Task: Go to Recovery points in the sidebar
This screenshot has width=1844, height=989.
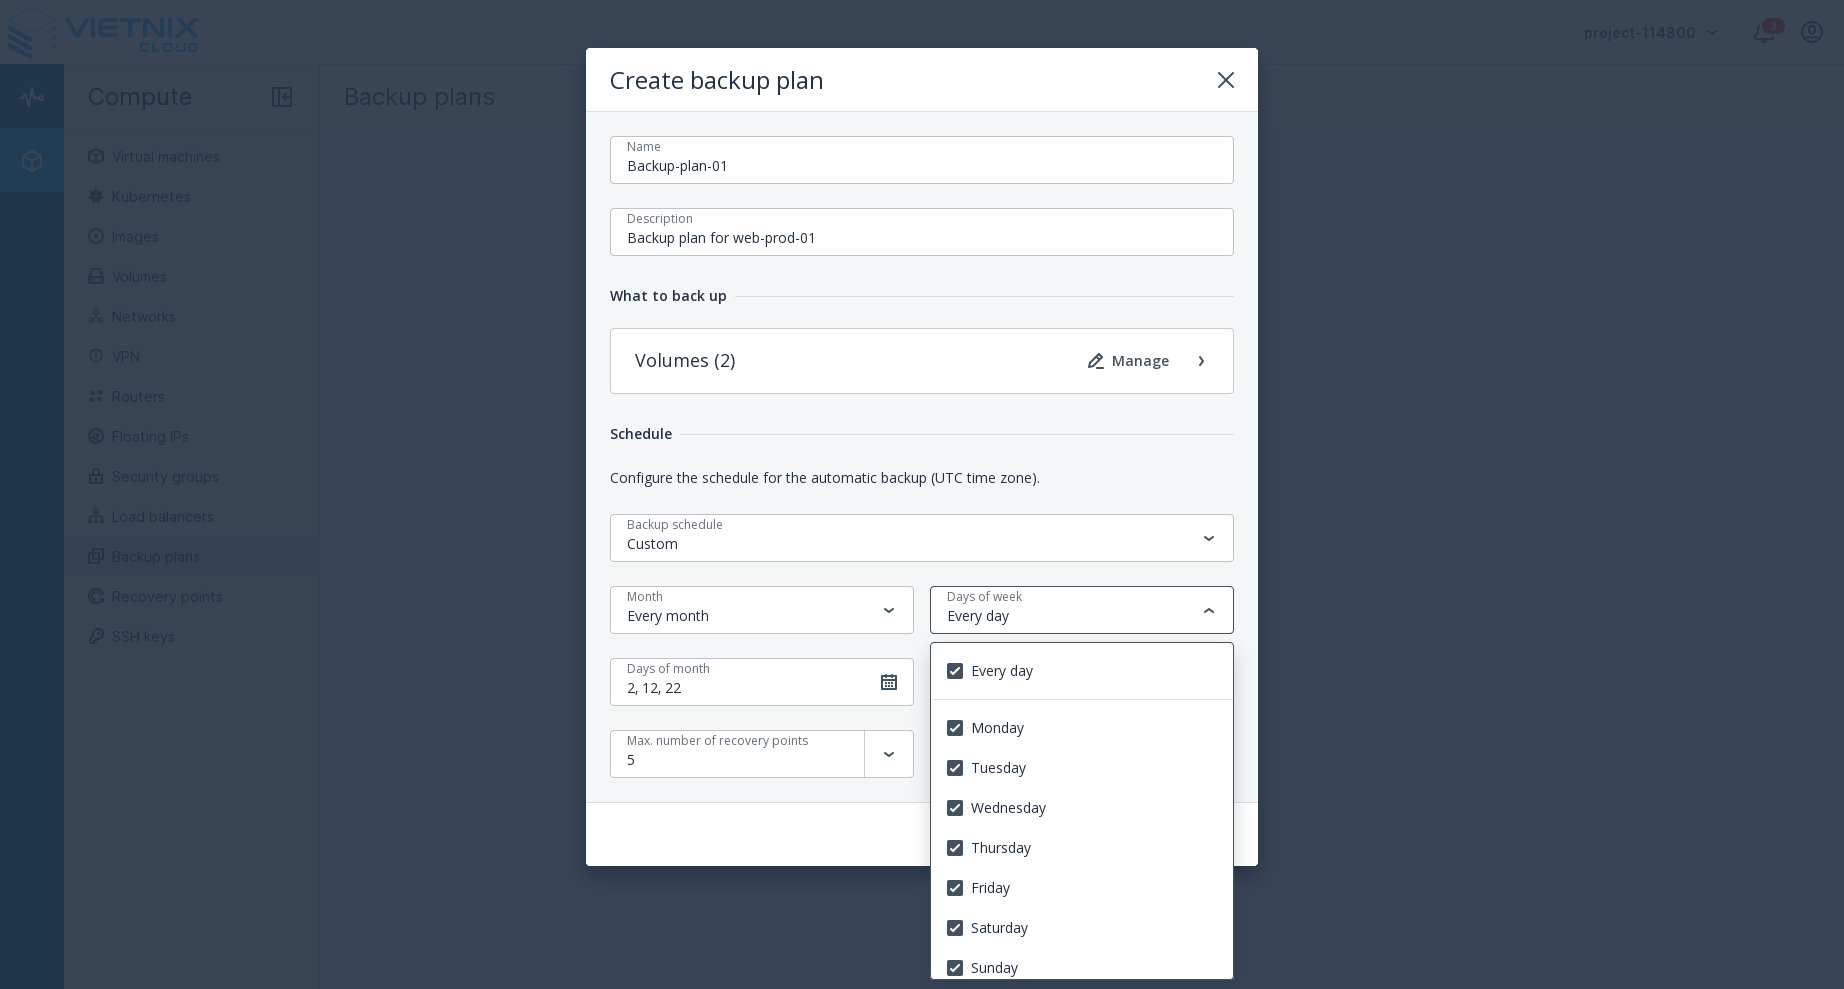Action: (167, 597)
